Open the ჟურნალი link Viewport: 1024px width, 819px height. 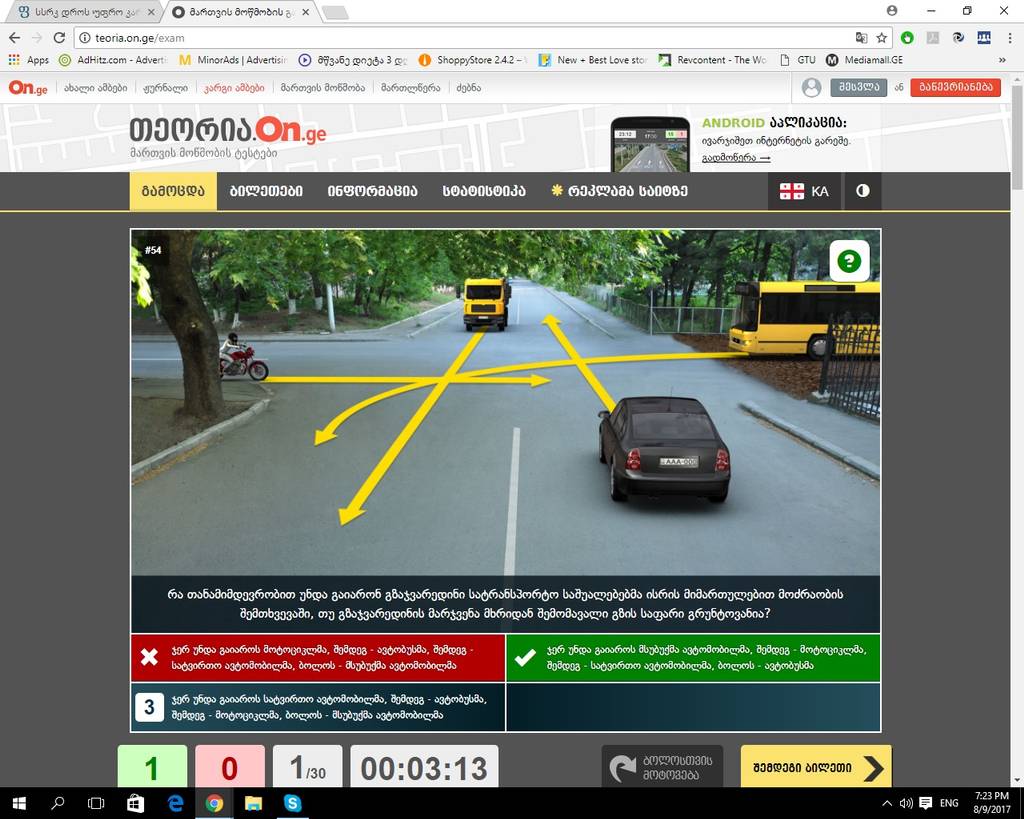(165, 88)
